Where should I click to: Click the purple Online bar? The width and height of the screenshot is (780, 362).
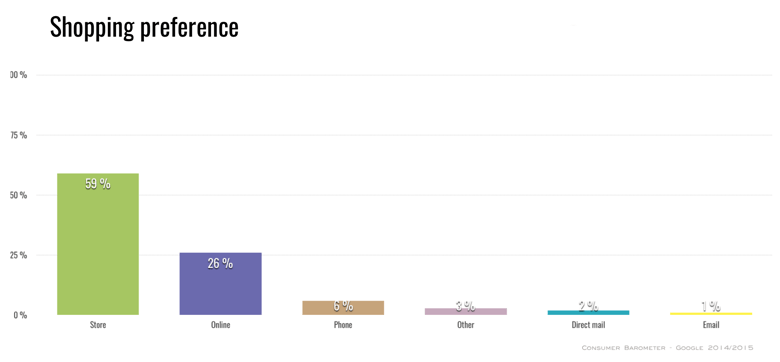tap(220, 284)
